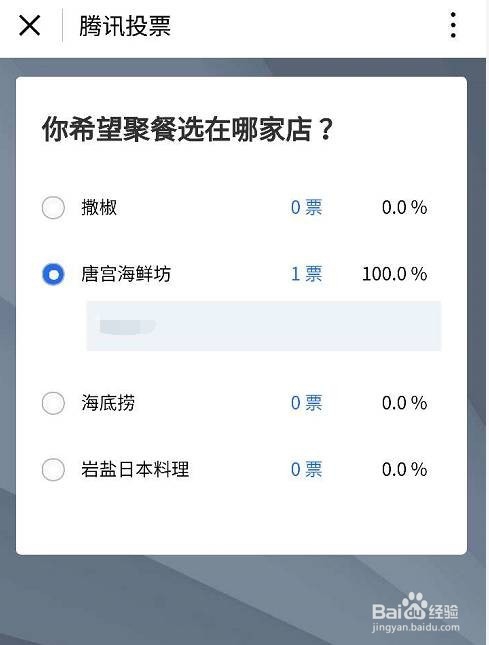Image resolution: width=489 pixels, height=645 pixels.
Task: Click the 海底捞 option label
Action: click(x=108, y=403)
